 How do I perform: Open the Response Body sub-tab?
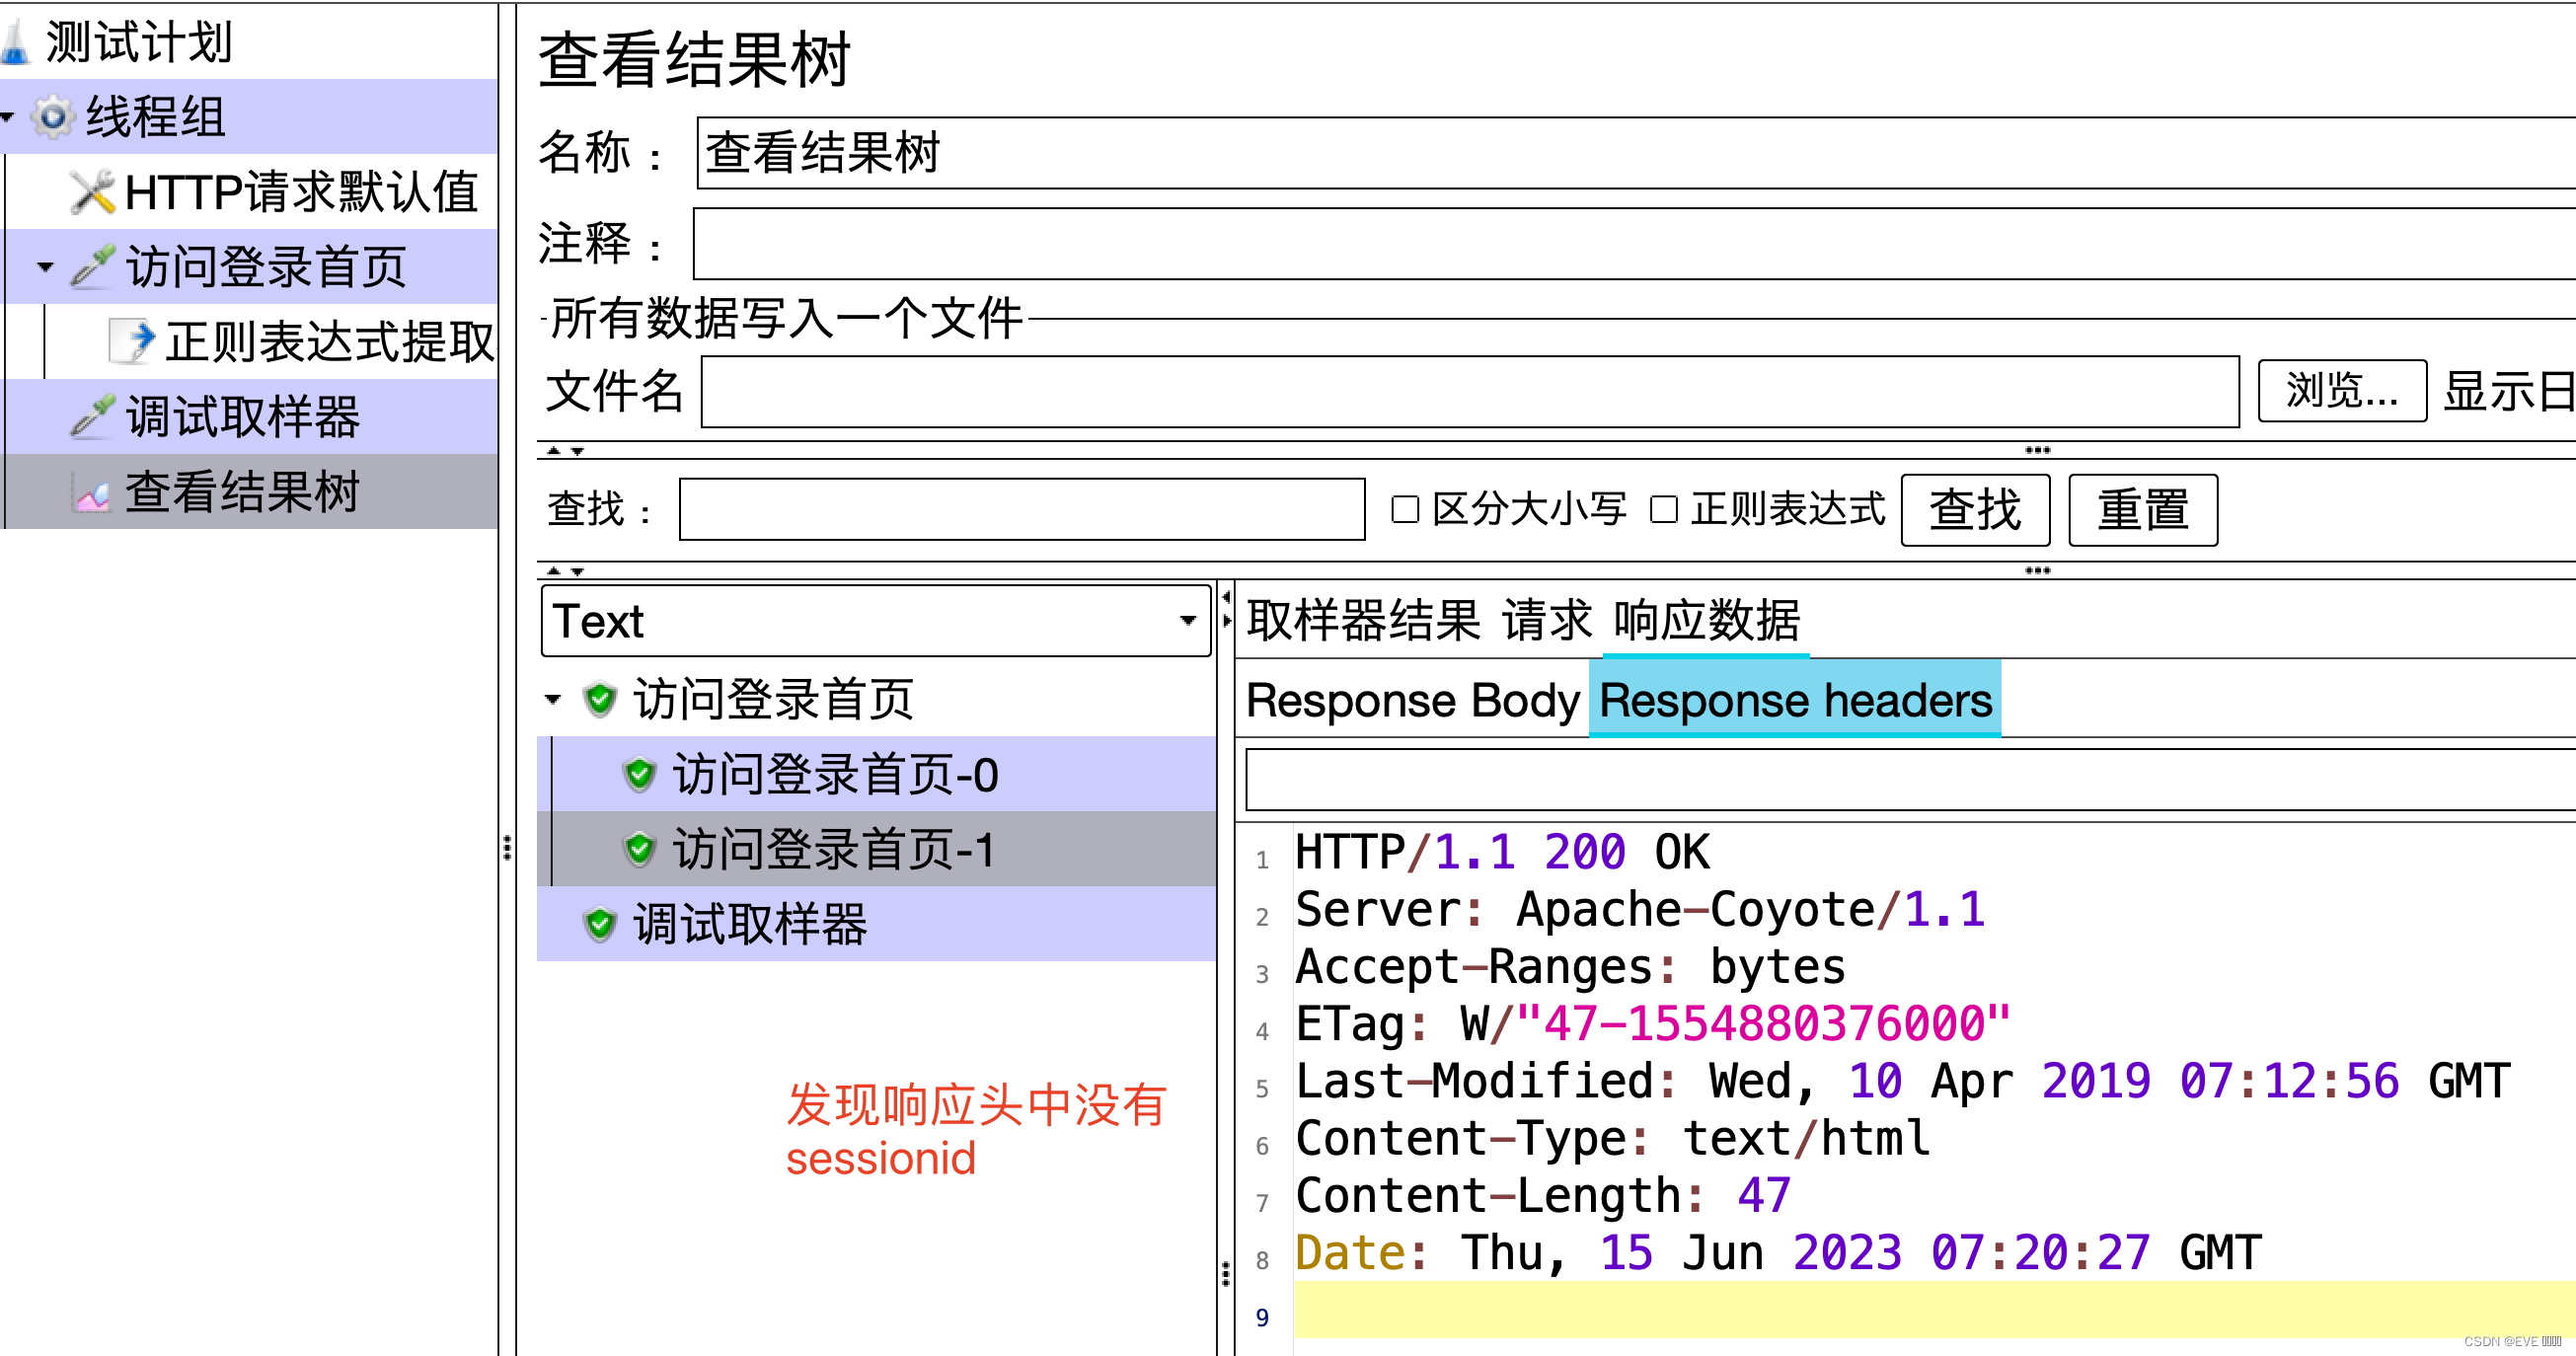(1413, 700)
